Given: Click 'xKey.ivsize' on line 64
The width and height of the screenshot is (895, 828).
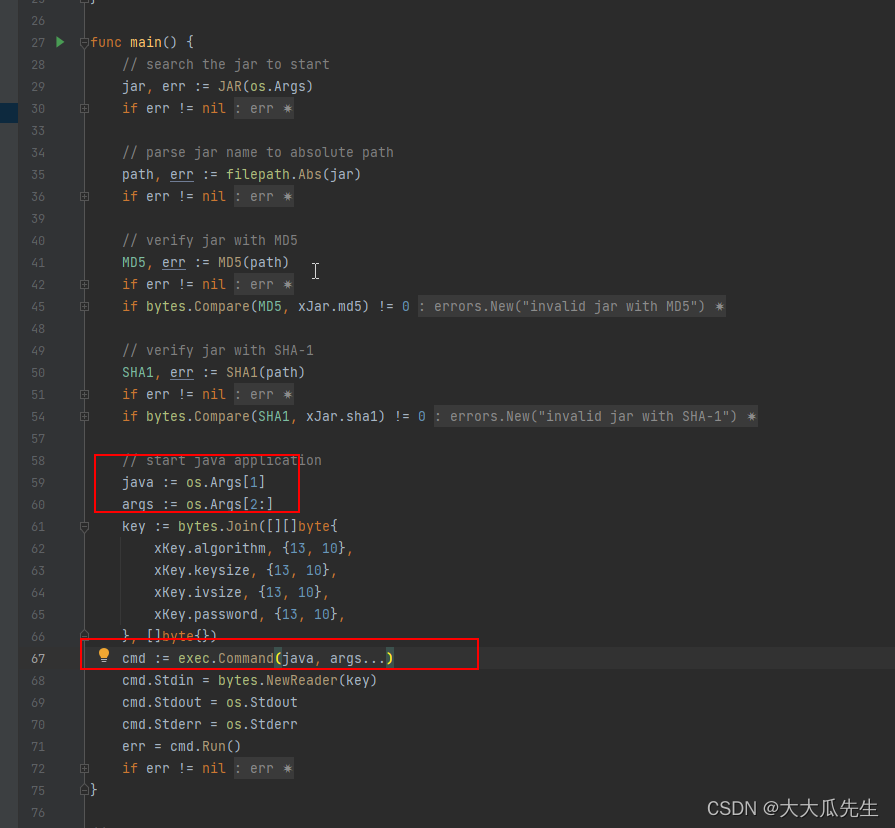Looking at the screenshot, I should (x=198, y=592).
